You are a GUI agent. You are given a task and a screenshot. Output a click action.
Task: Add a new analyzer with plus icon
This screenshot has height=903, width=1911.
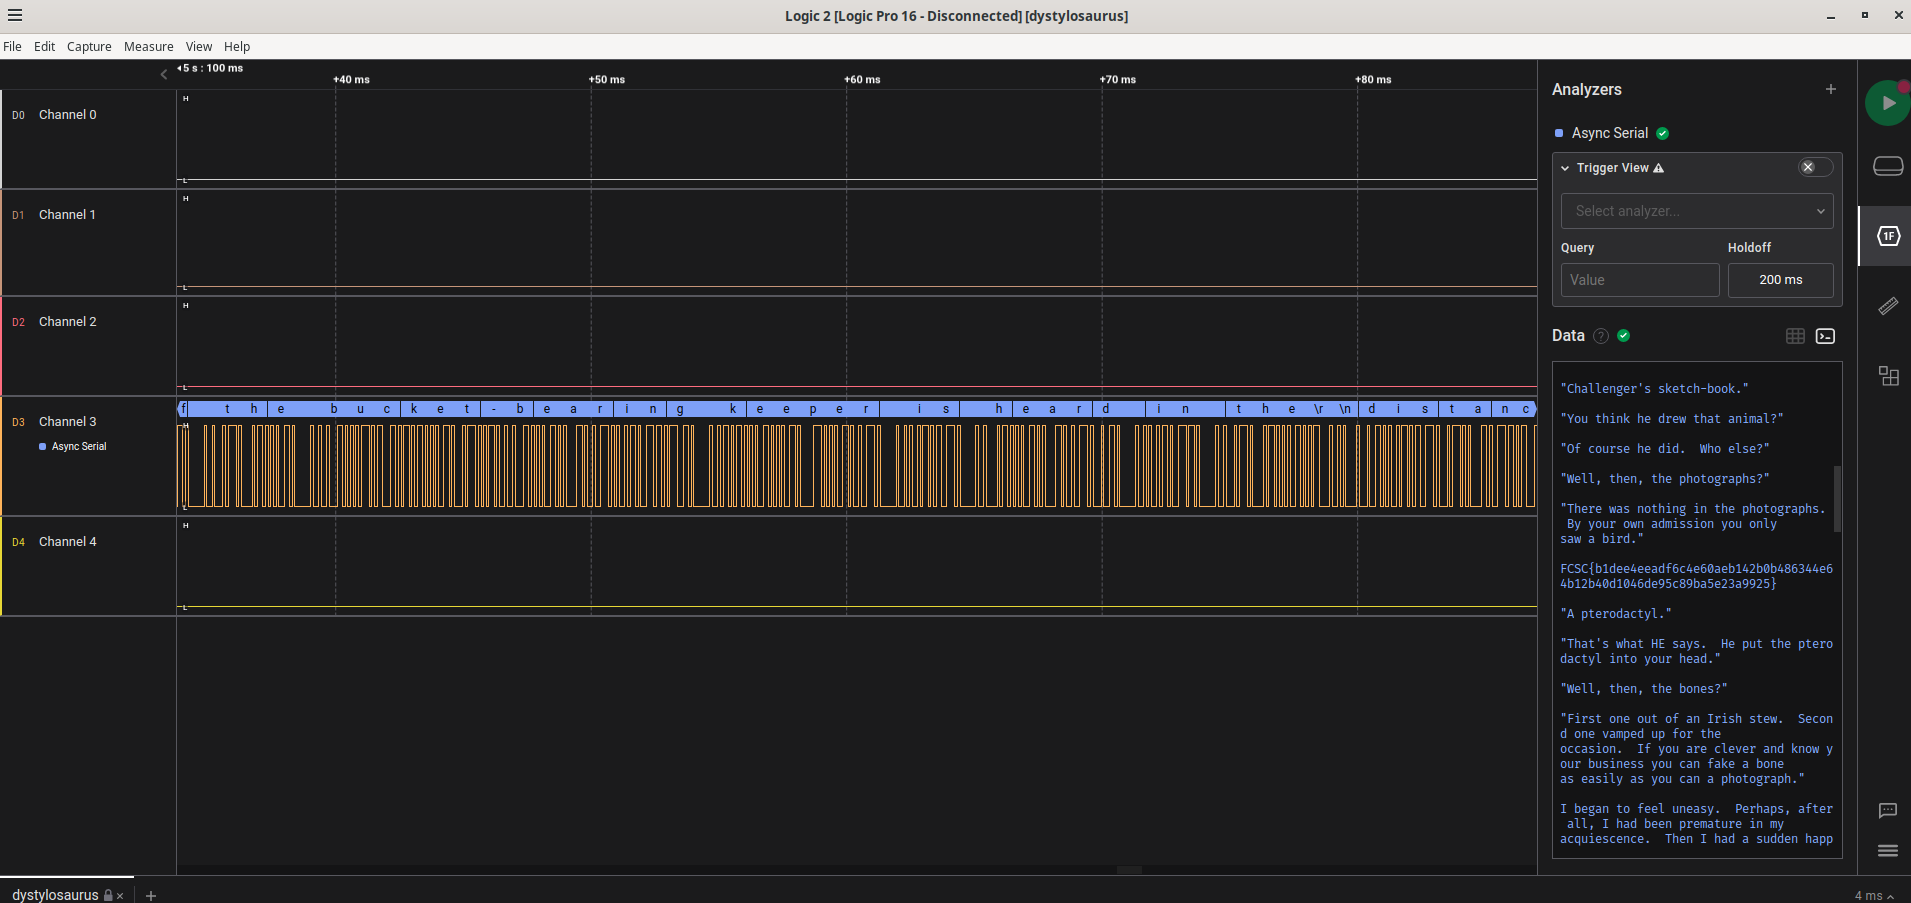pyautogui.click(x=1830, y=89)
